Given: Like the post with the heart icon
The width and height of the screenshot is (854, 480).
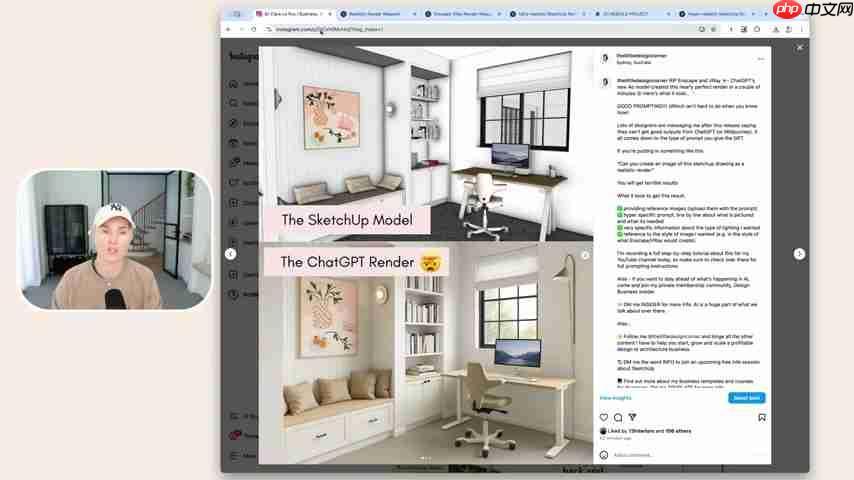Looking at the screenshot, I should point(603,417).
